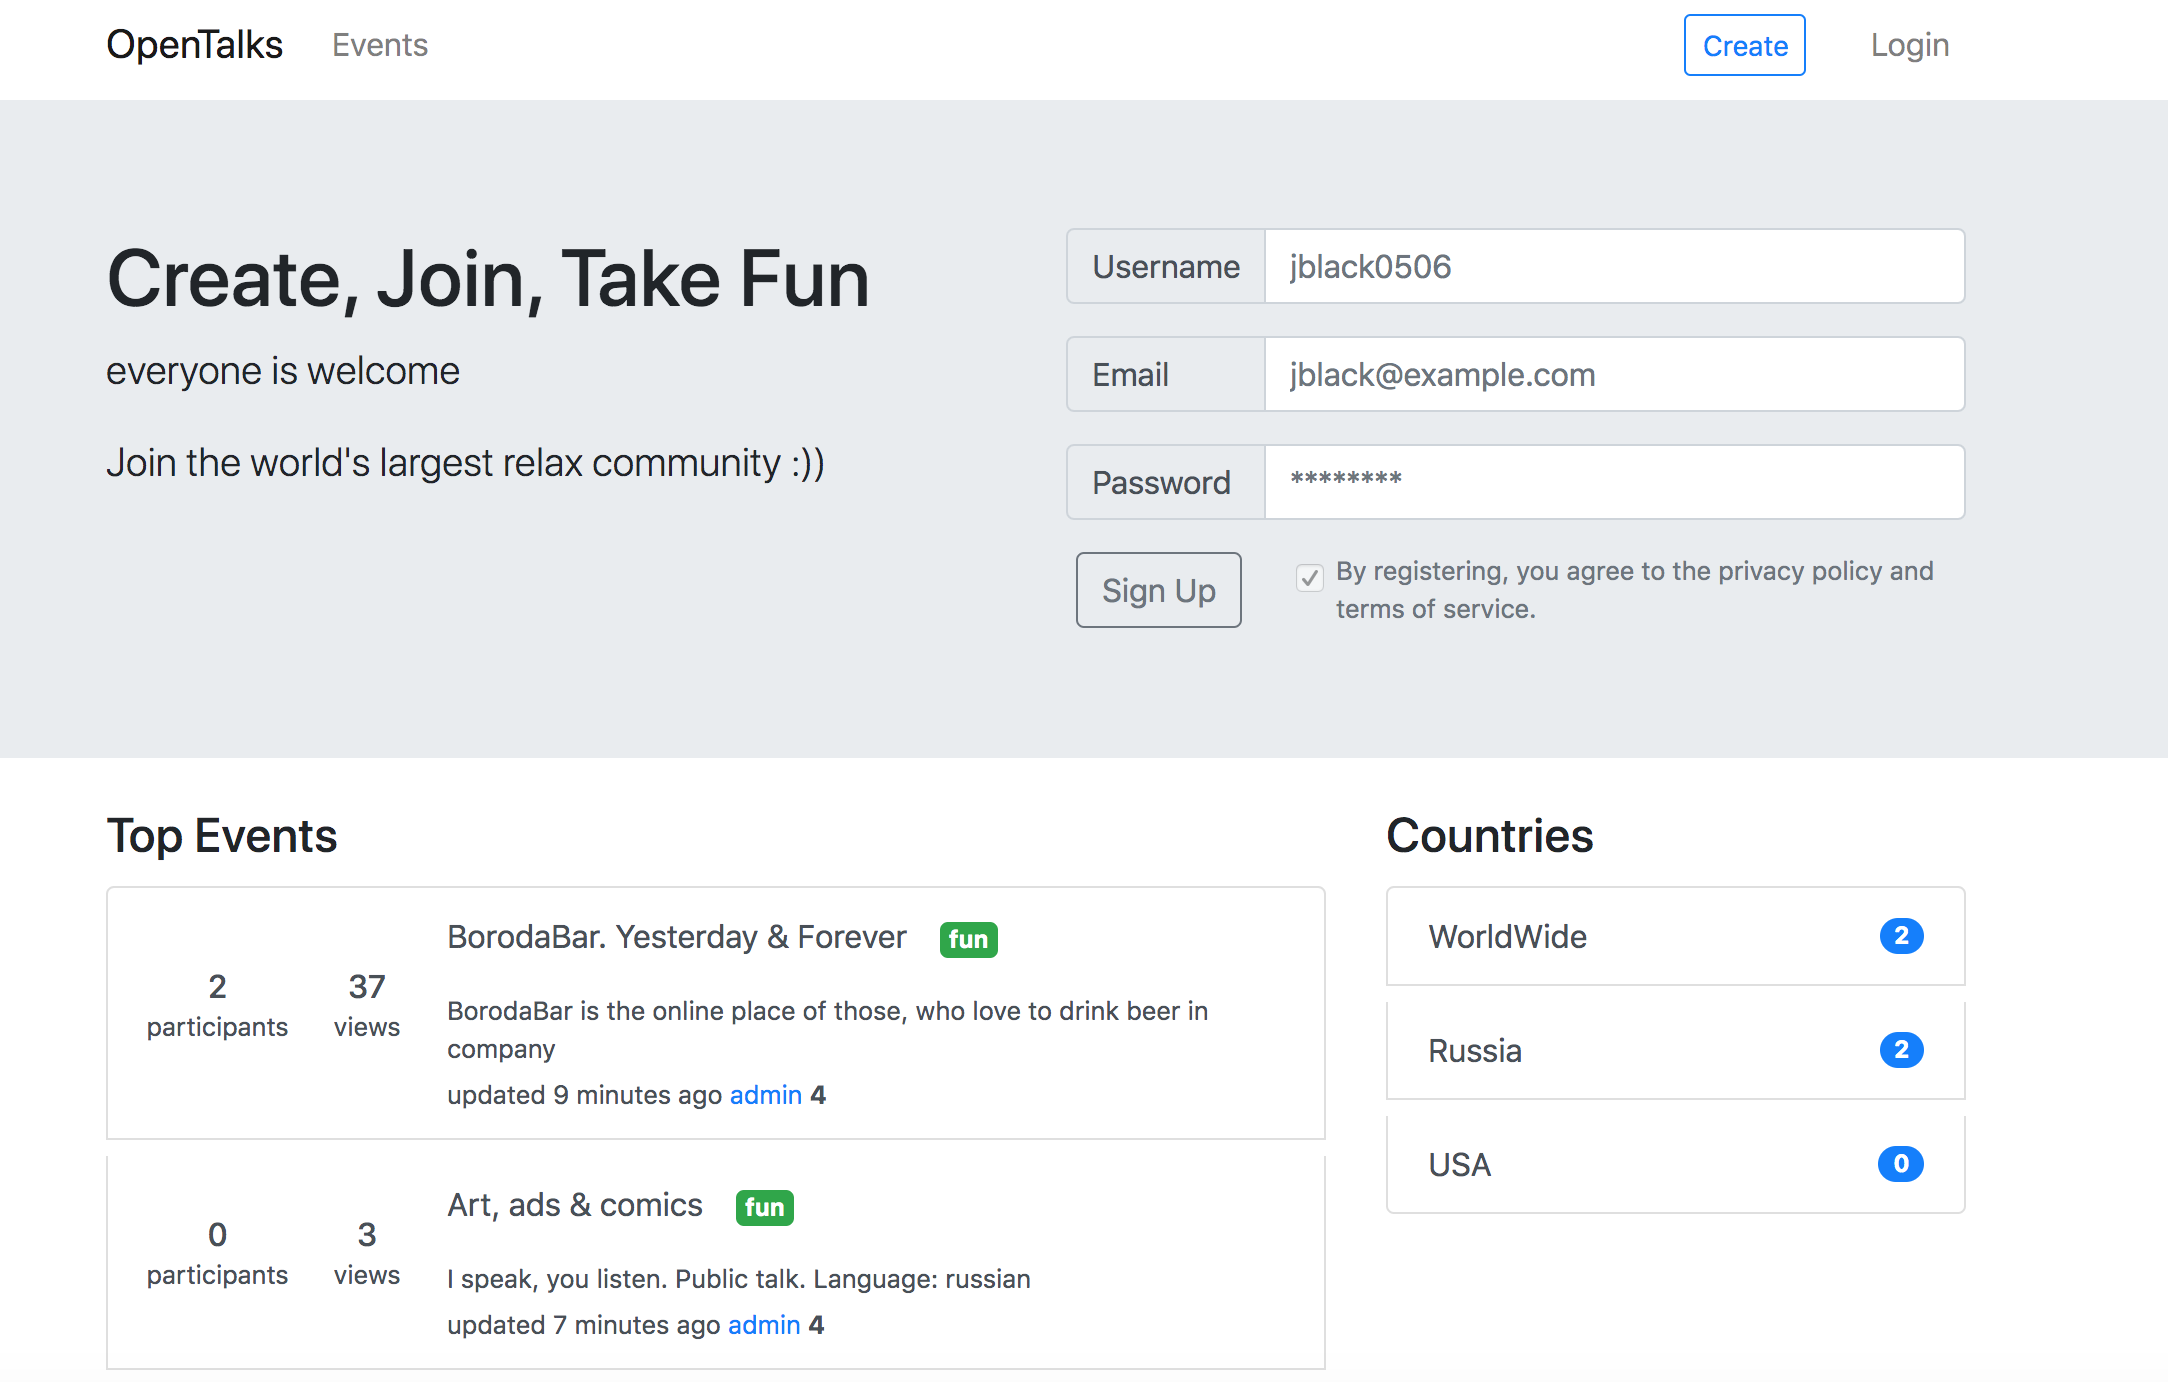
Task: Open the Login page link
Action: pos(1909,45)
